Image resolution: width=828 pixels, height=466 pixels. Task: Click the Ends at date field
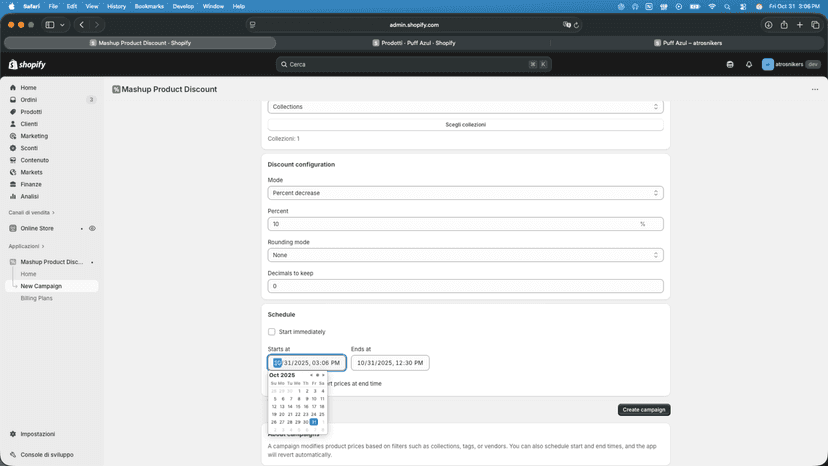point(390,363)
